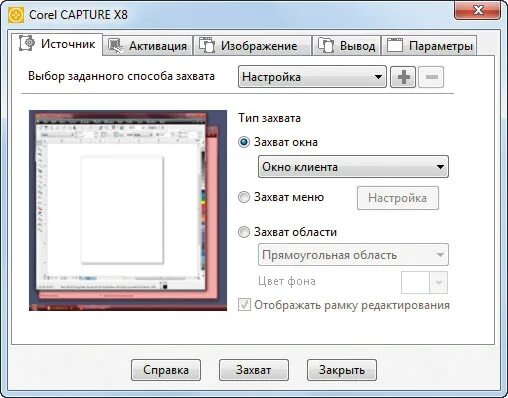Choose the Захват области radio option

coord(244,232)
